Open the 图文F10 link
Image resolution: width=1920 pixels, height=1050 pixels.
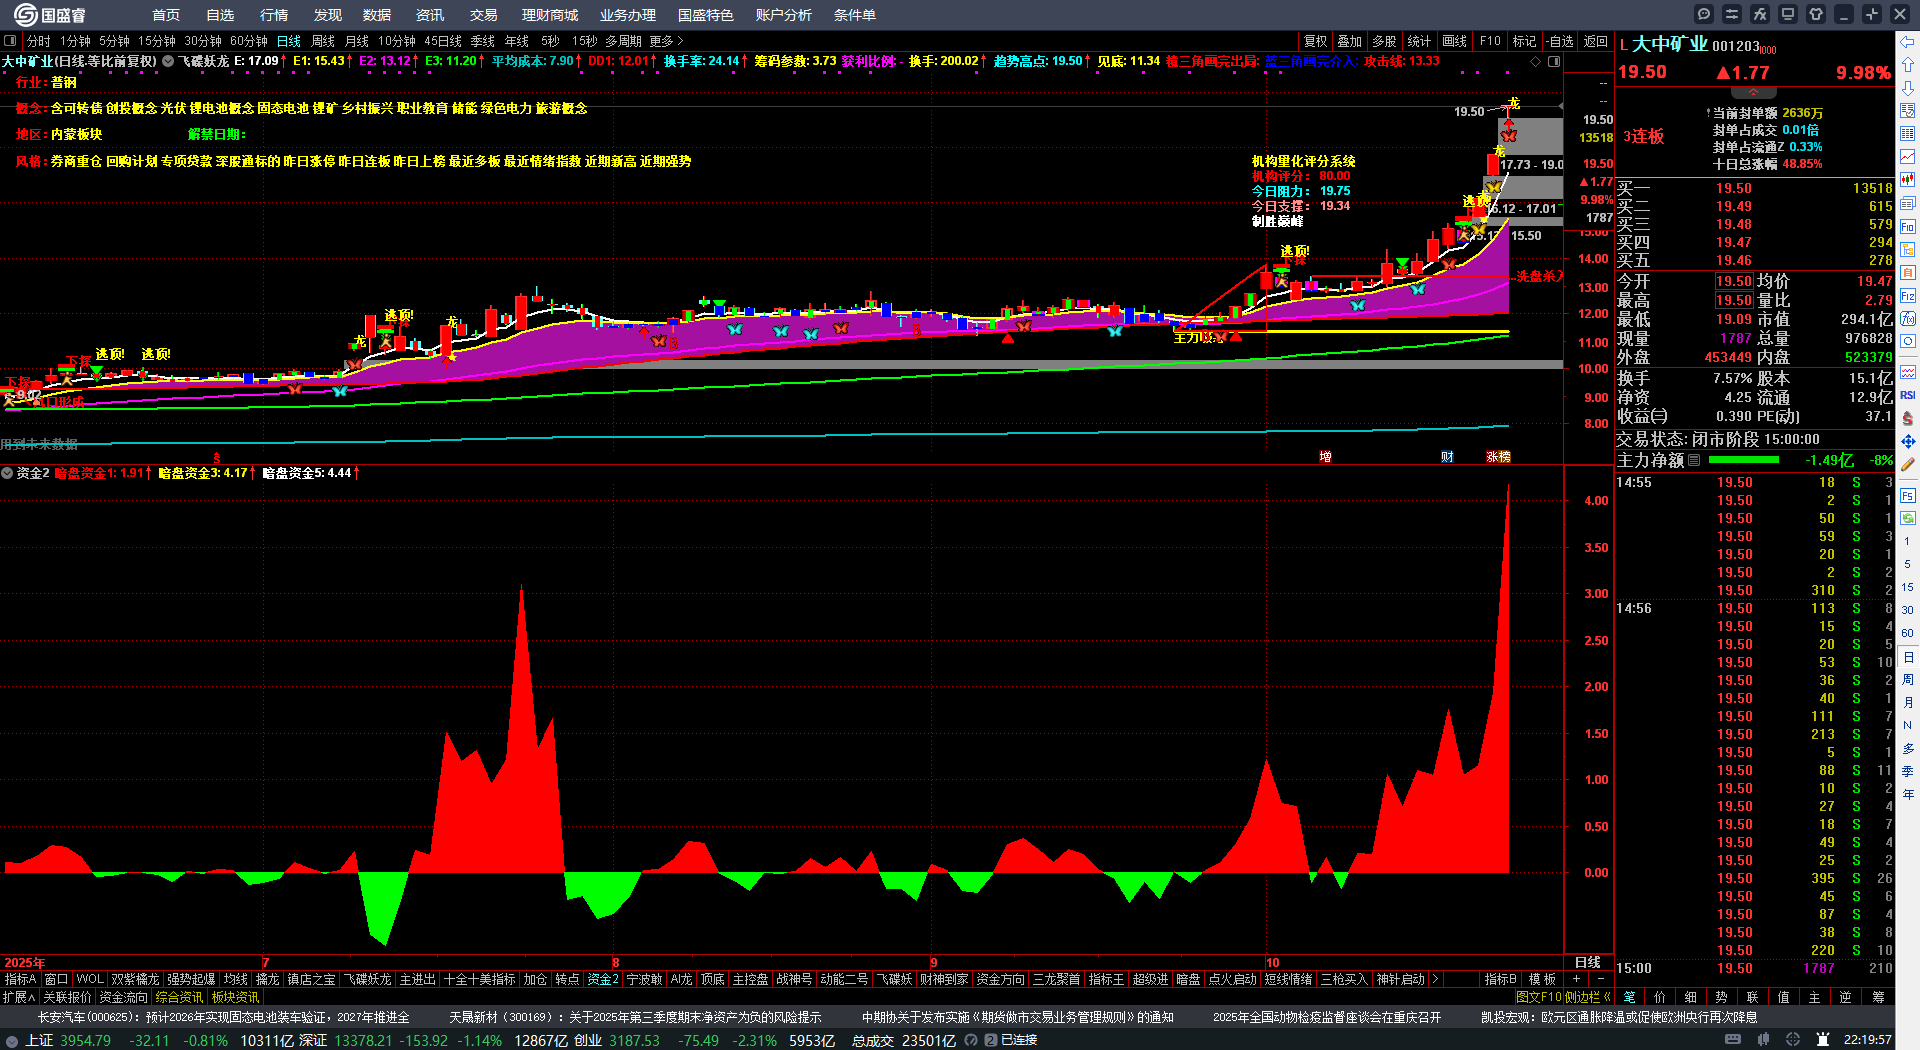(x=1538, y=996)
